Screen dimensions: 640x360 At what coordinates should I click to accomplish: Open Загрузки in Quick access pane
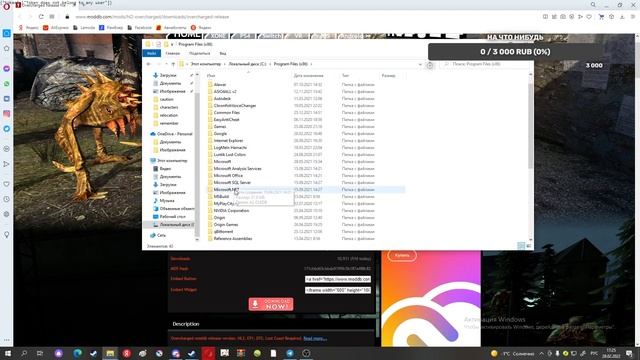pos(168,75)
